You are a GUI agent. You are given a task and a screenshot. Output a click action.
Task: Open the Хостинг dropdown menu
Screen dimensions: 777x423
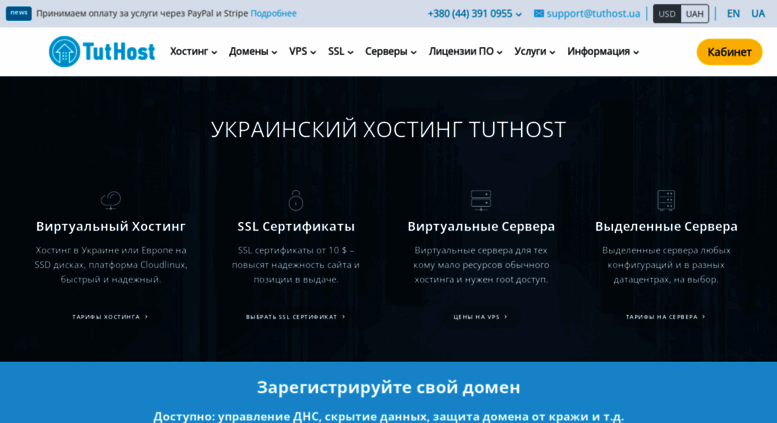pos(193,52)
